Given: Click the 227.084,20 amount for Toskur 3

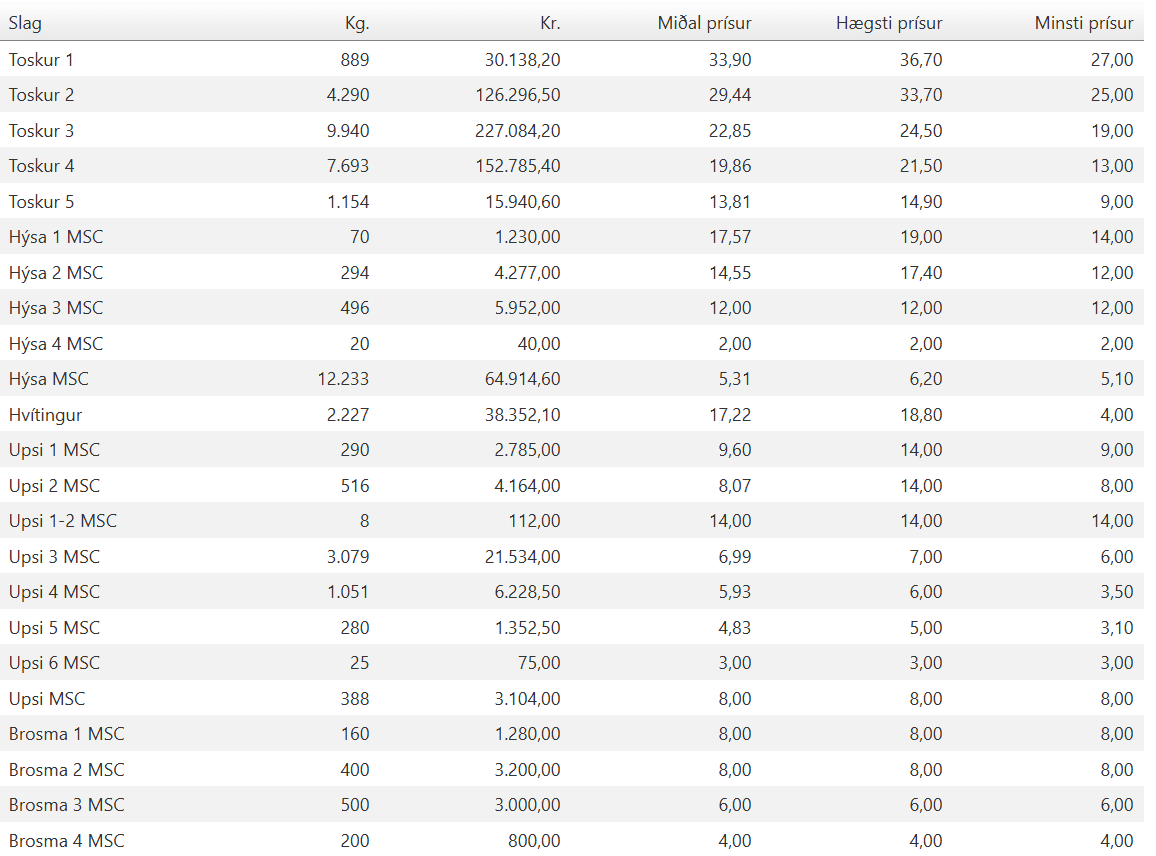Looking at the screenshot, I should click(x=518, y=131).
